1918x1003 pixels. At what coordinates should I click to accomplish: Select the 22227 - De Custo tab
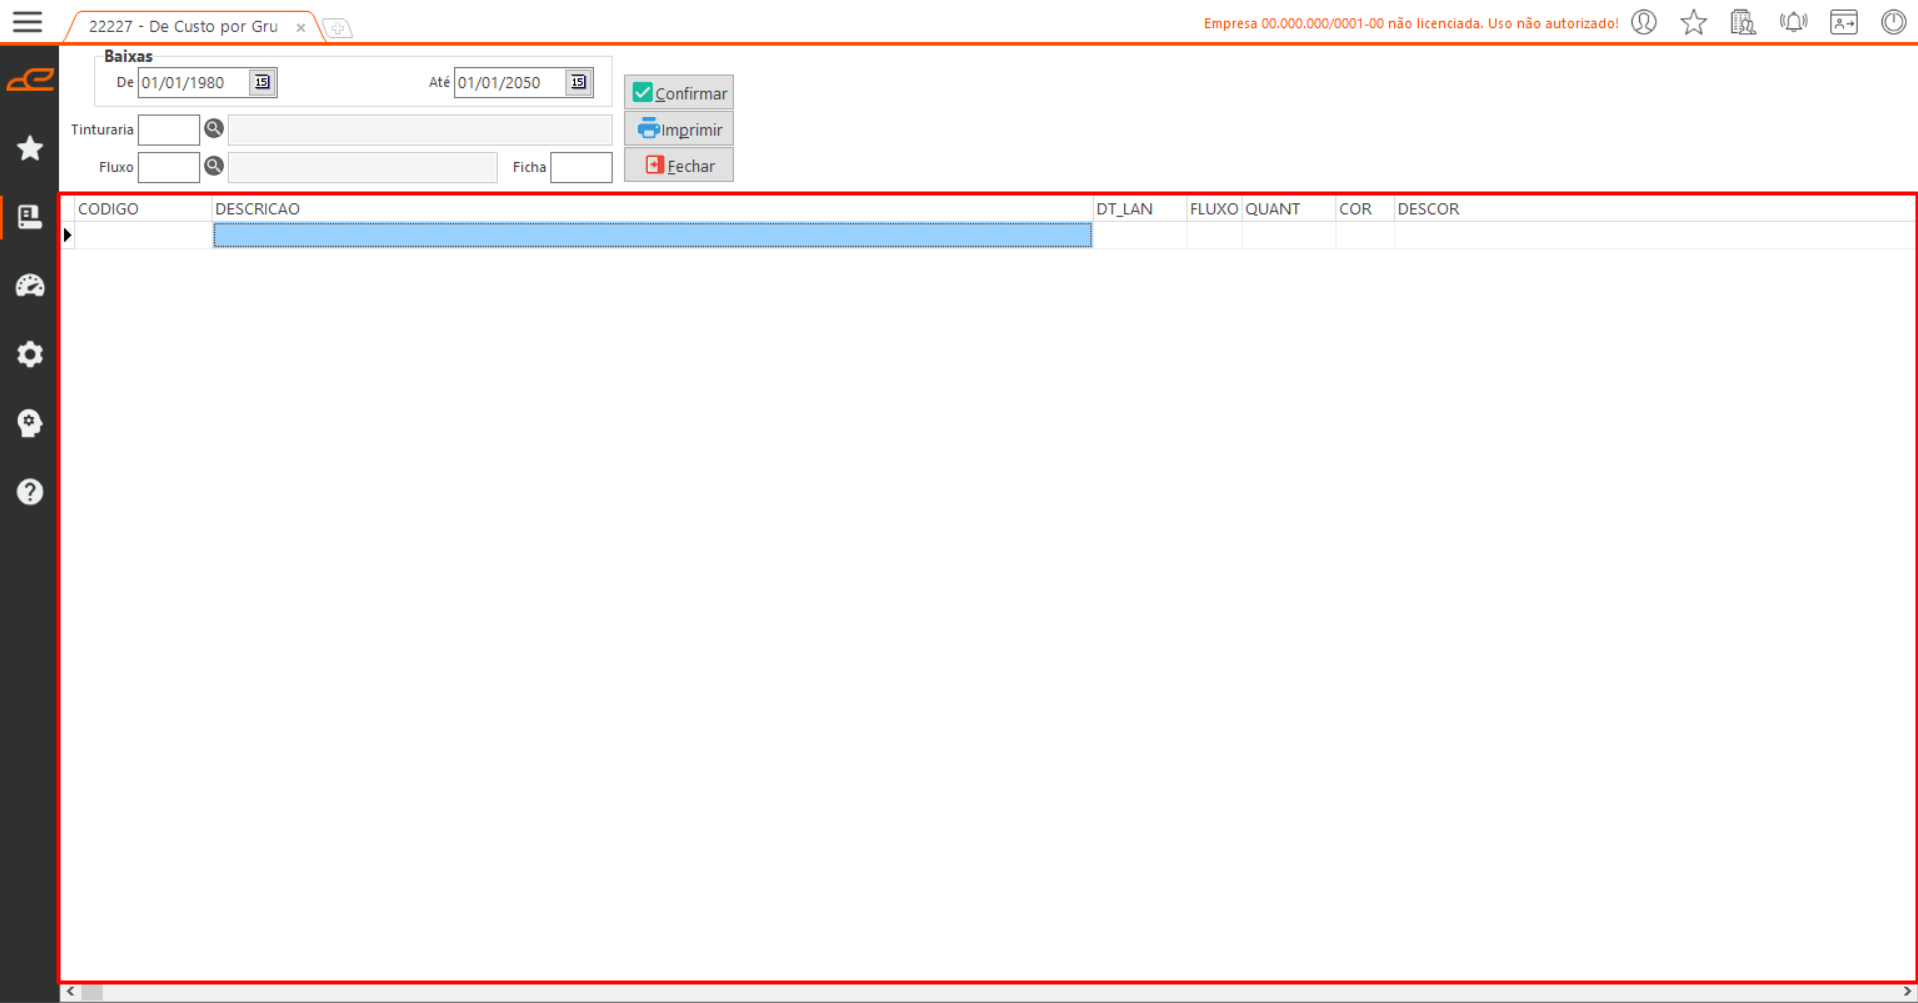183,27
